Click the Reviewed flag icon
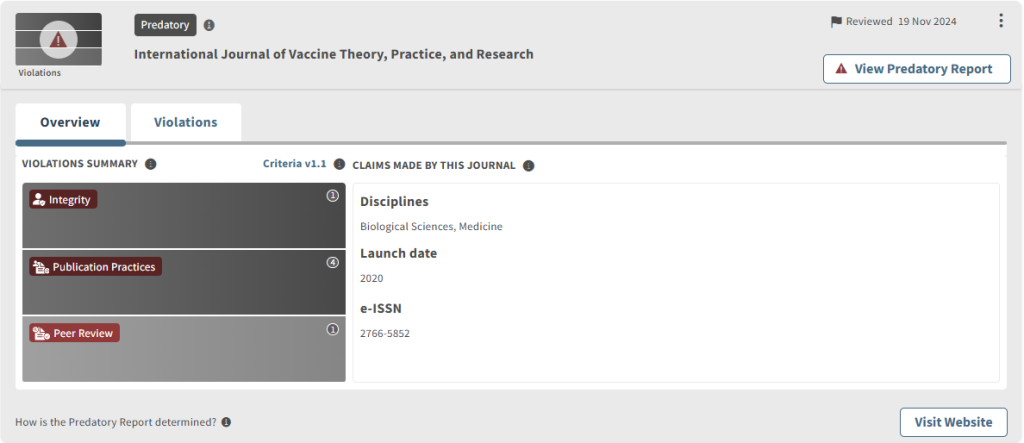The width and height of the screenshot is (1024, 443). pos(836,22)
